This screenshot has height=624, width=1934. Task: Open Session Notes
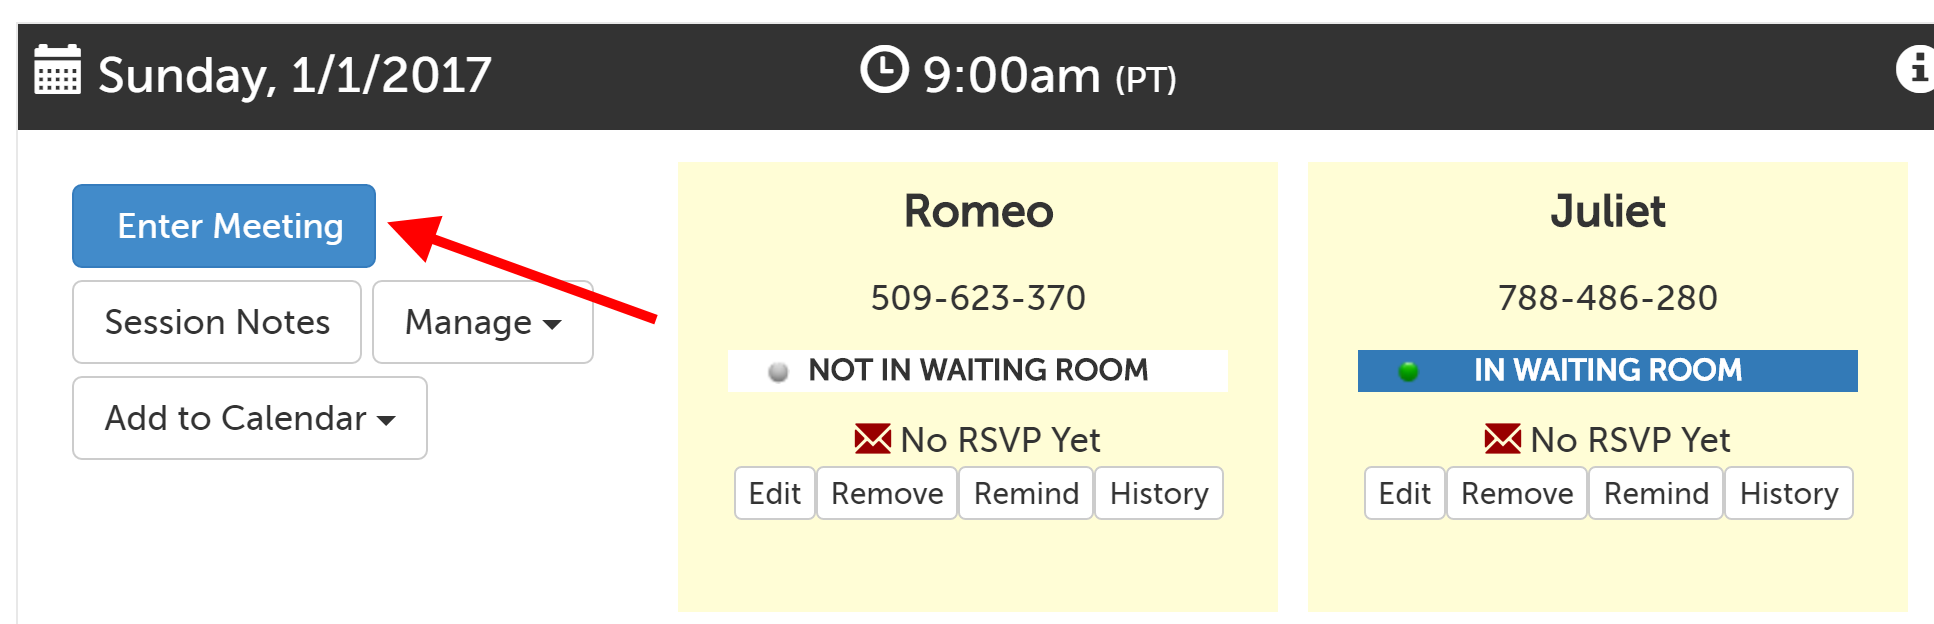(217, 322)
